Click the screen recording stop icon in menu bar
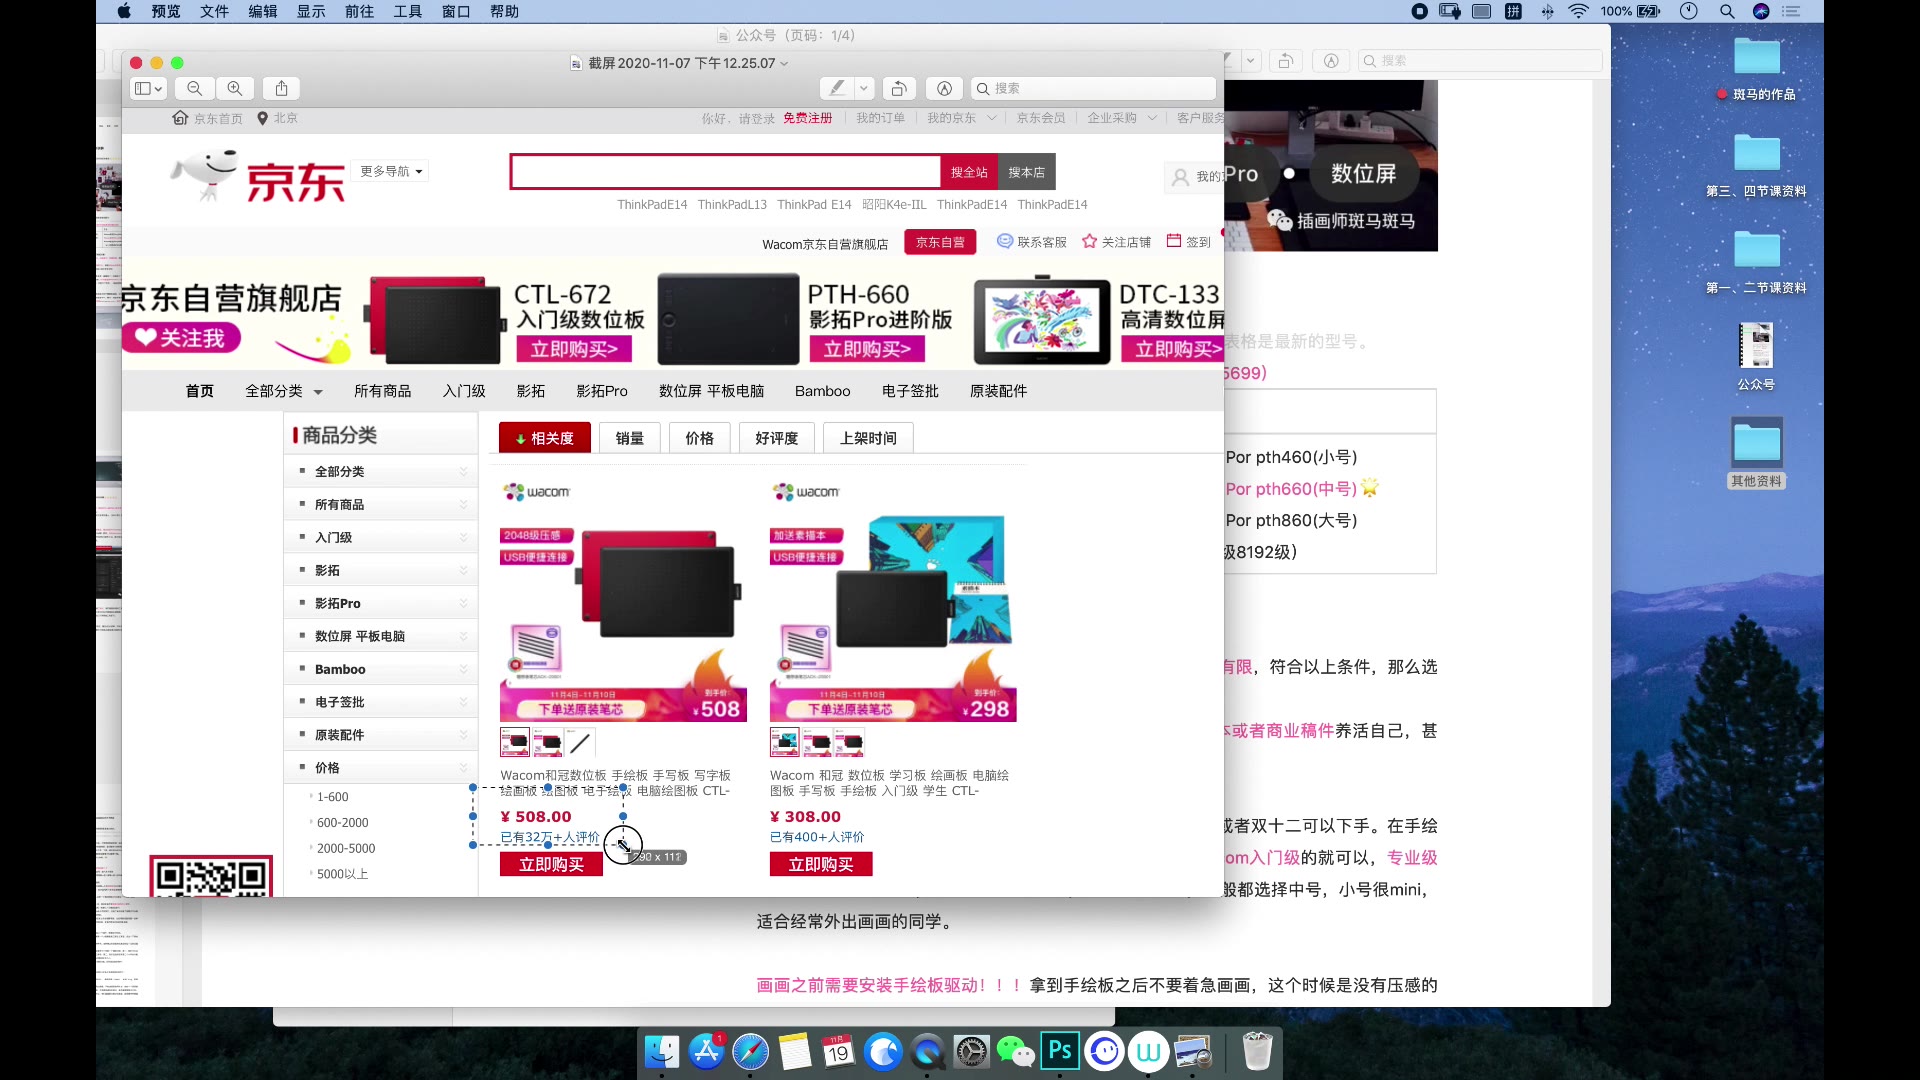This screenshot has height=1080, width=1920. pos(1419,11)
